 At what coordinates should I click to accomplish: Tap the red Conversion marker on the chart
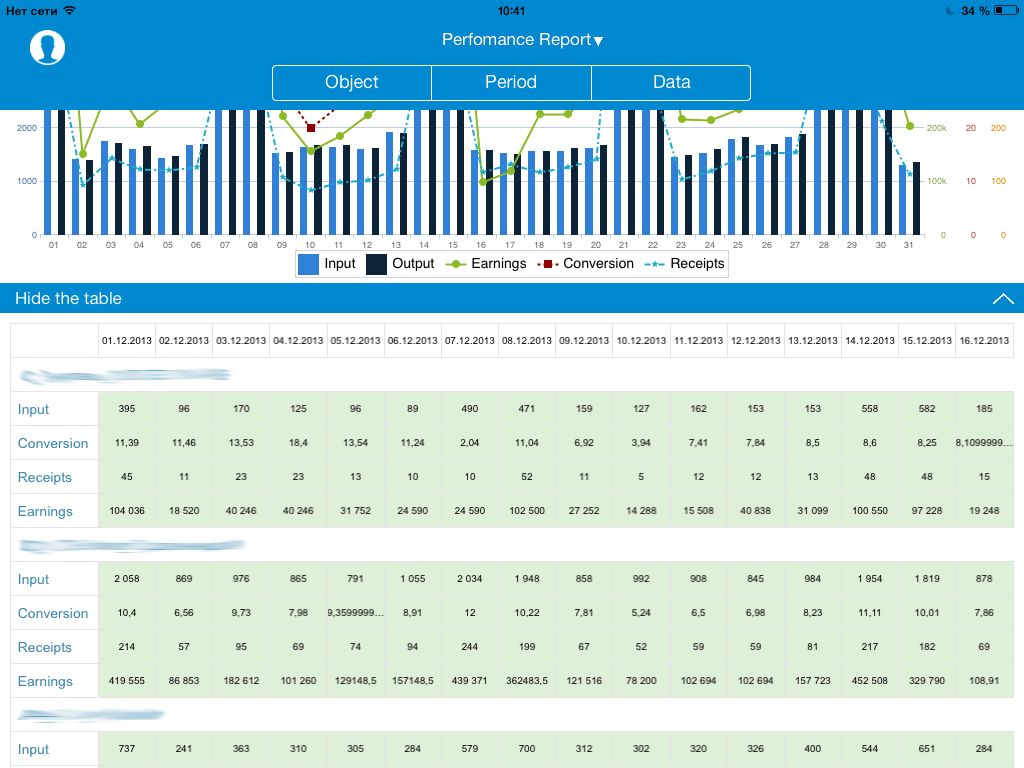click(x=311, y=128)
